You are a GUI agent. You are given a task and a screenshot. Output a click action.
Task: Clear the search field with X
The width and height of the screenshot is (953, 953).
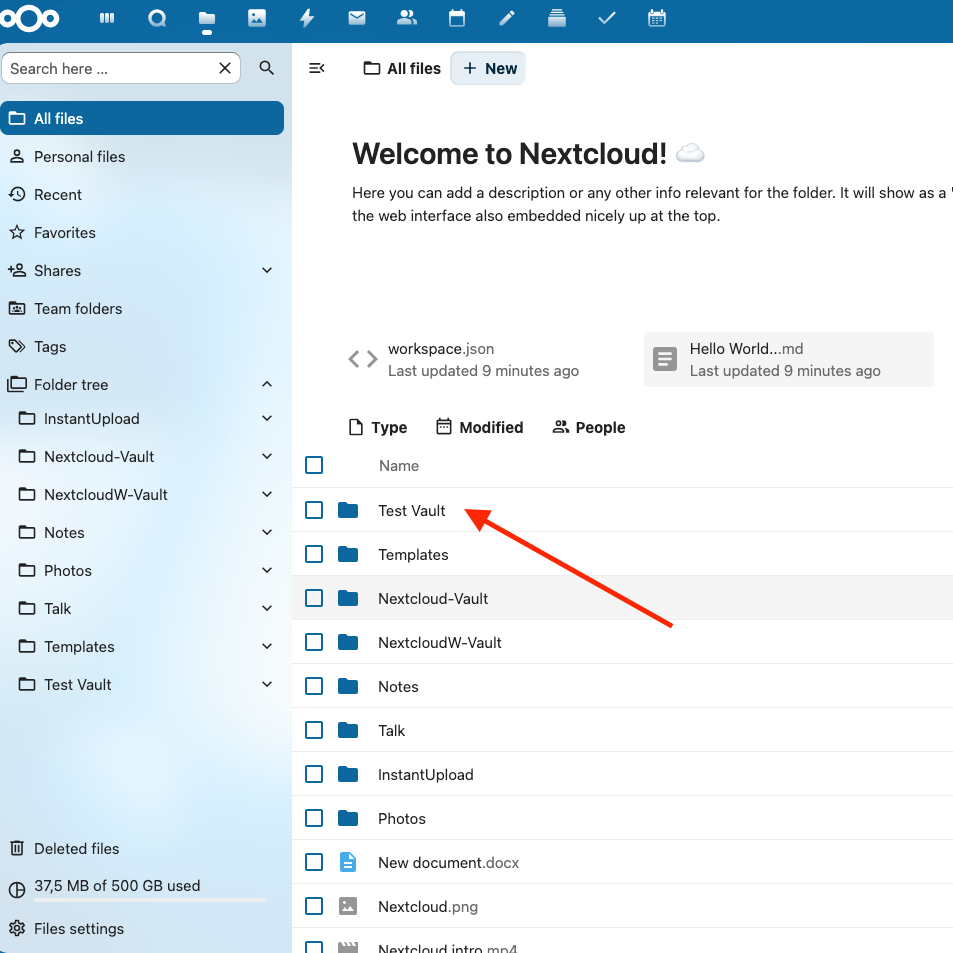225,68
